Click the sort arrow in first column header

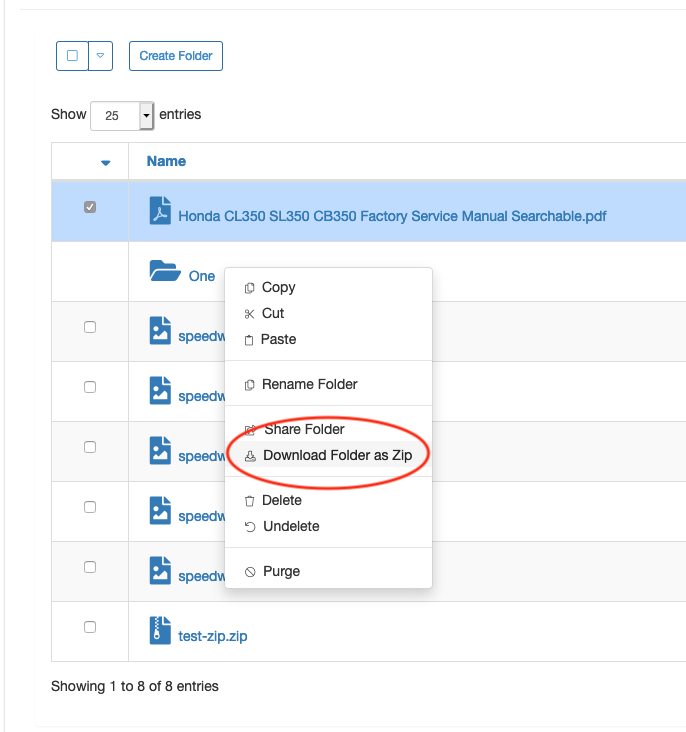[x=106, y=162]
